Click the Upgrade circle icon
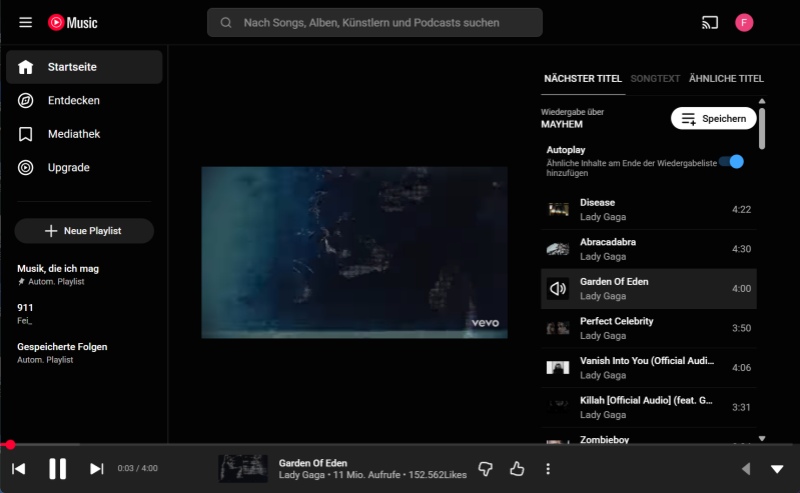 26,167
